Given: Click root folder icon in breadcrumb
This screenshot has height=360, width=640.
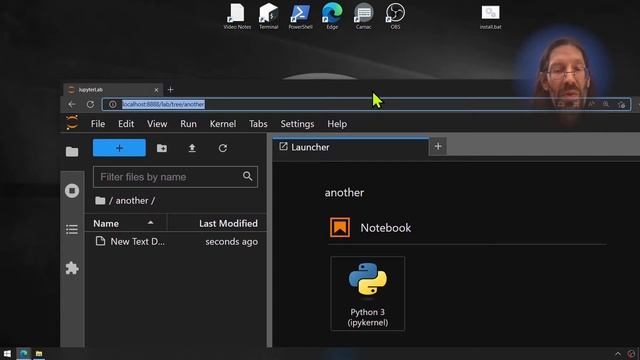Looking at the screenshot, I should [x=100, y=200].
